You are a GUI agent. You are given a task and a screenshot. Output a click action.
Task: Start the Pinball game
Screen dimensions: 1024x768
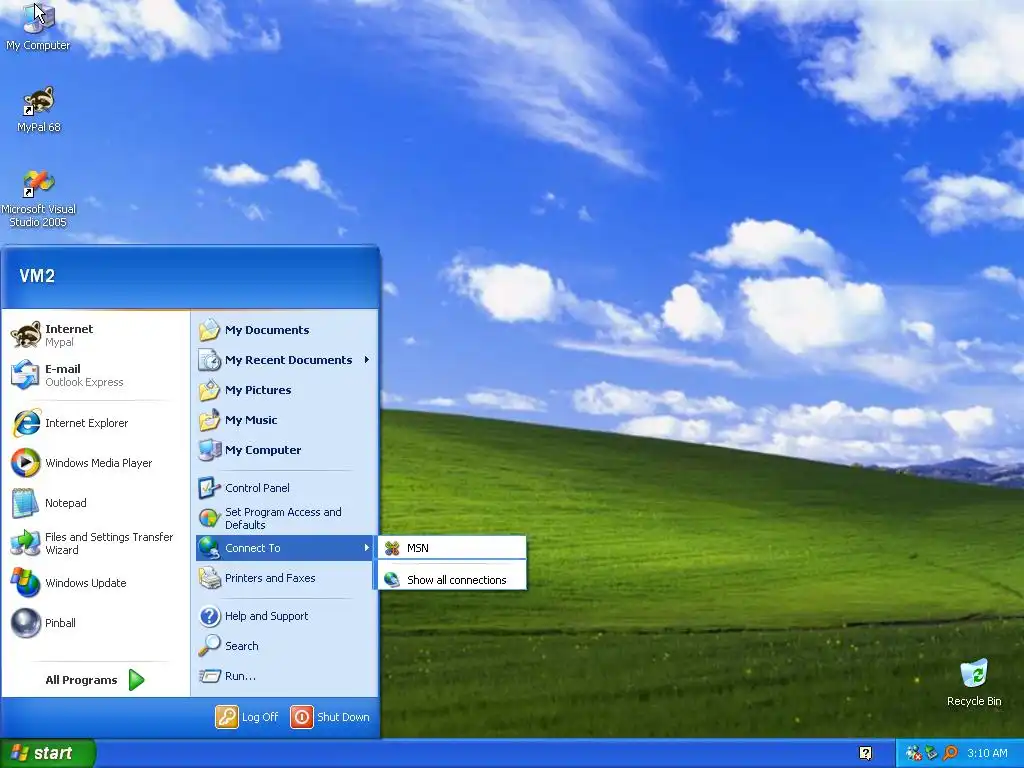[95, 623]
